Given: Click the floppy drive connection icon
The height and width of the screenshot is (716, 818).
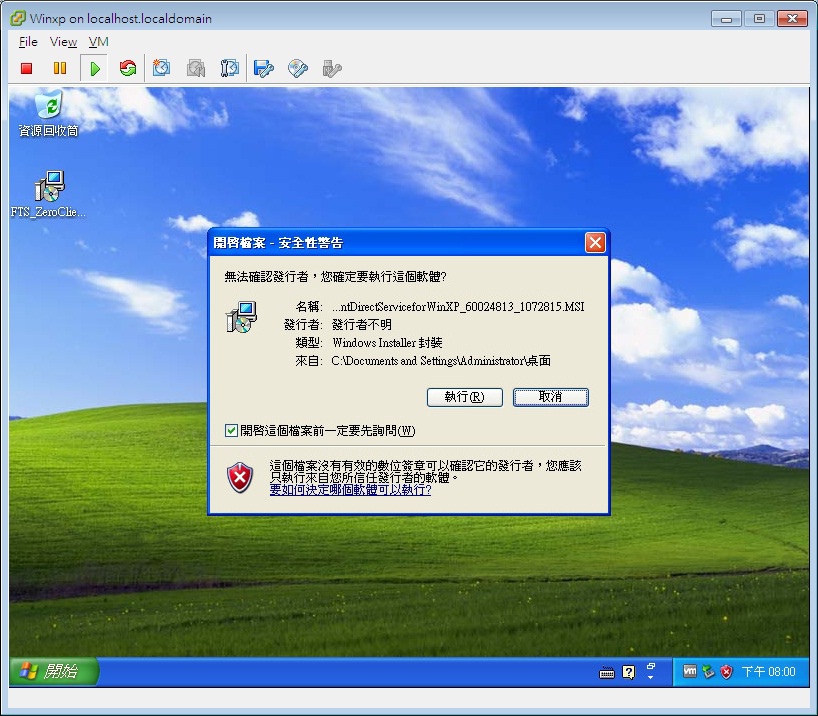Looking at the screenshot, I should 263,68.
